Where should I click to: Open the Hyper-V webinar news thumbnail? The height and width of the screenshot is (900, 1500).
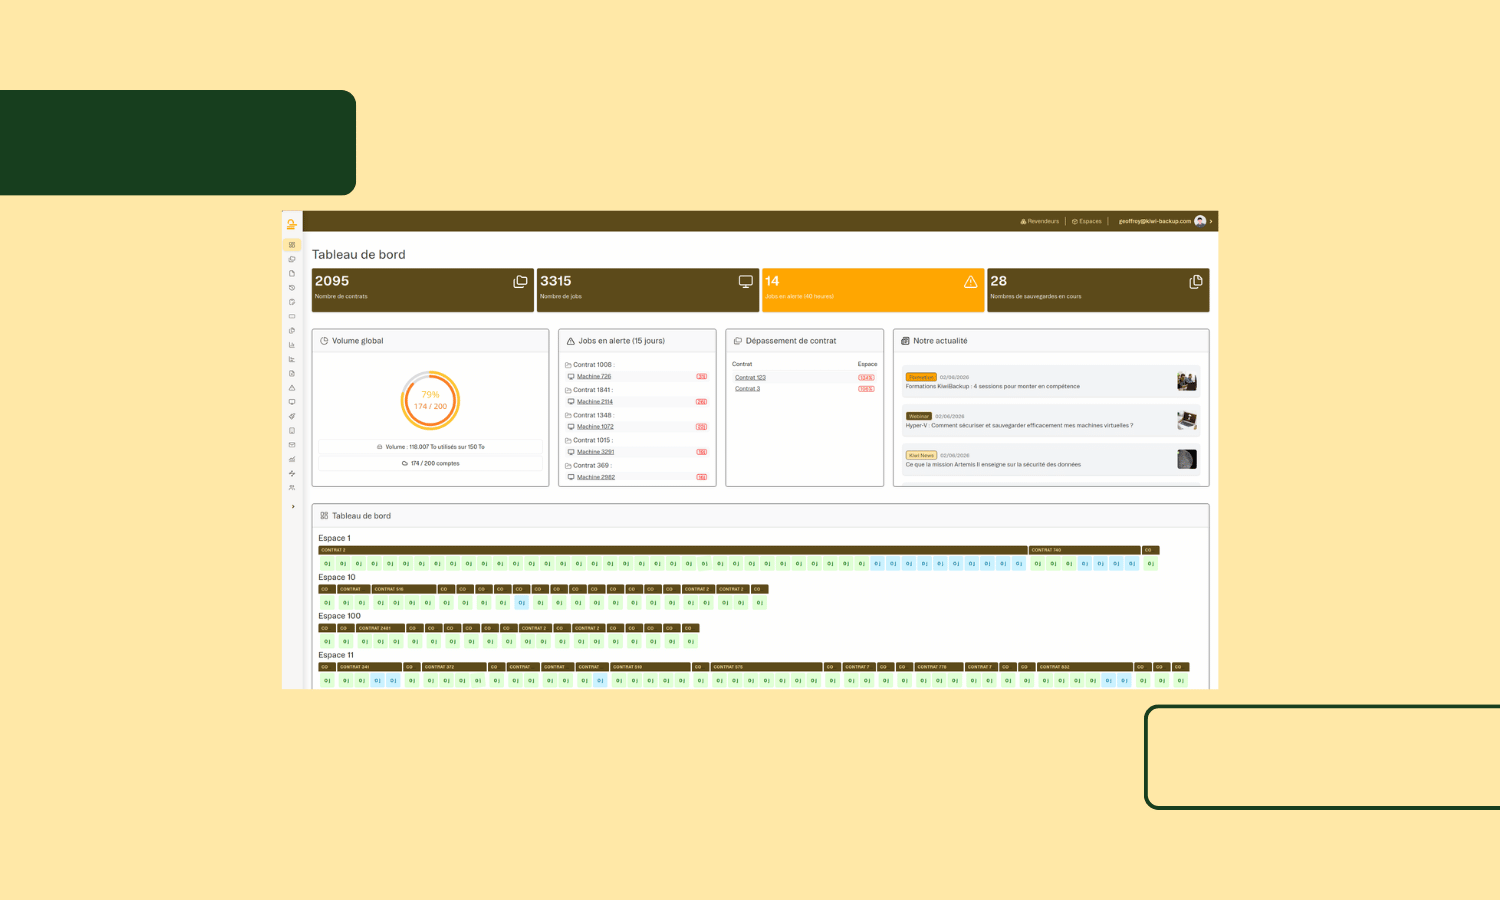(1187, 420)
